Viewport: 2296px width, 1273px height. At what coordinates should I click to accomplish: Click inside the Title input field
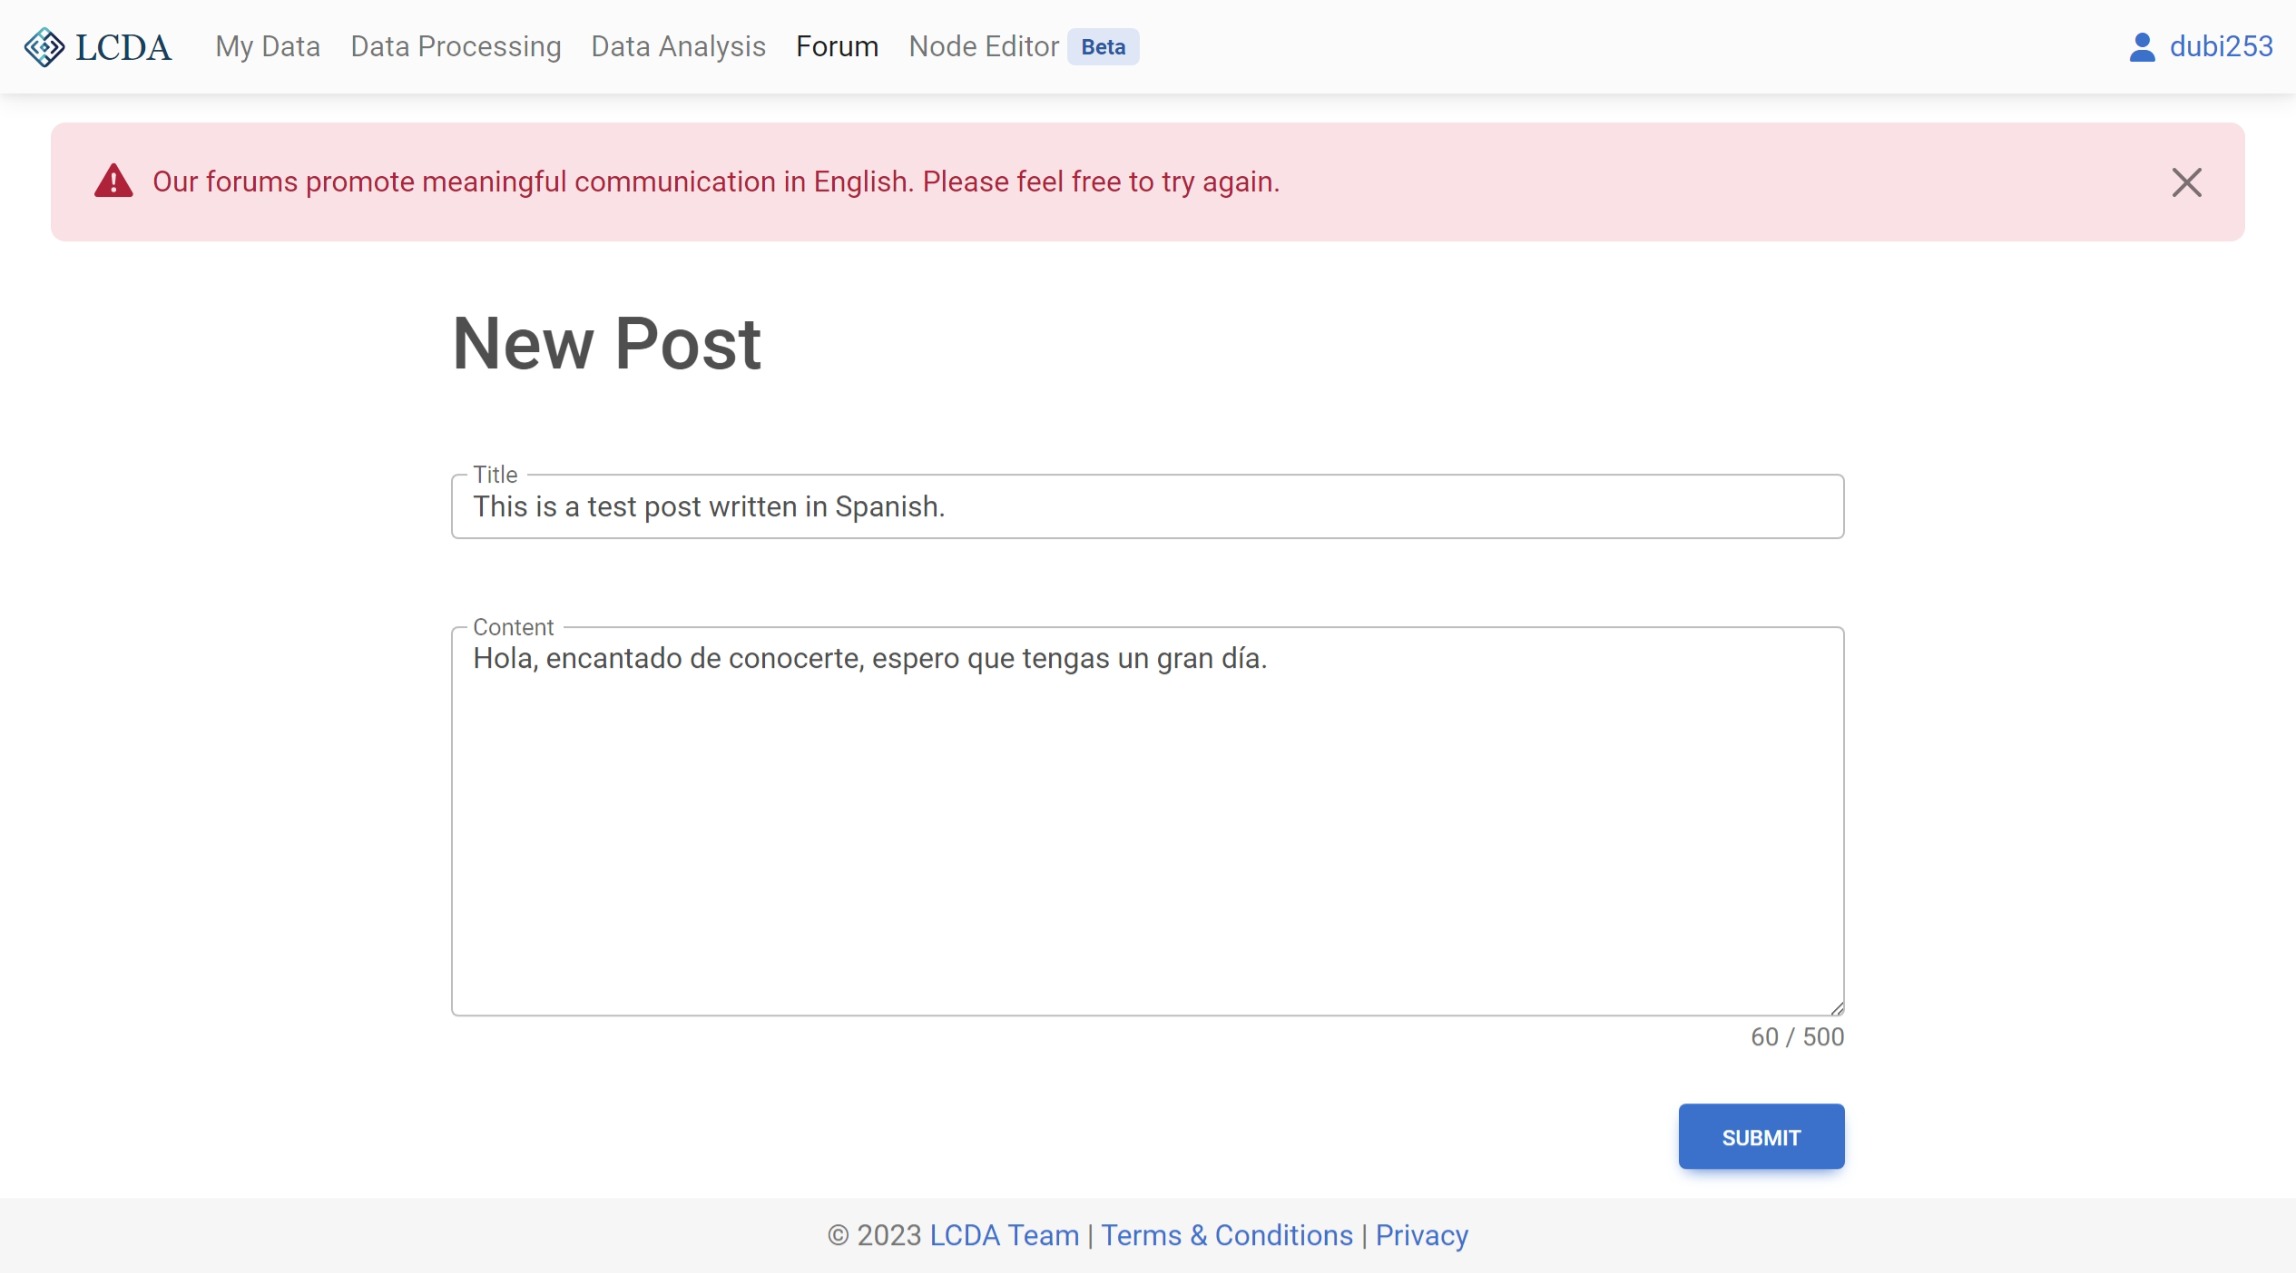1148,507
